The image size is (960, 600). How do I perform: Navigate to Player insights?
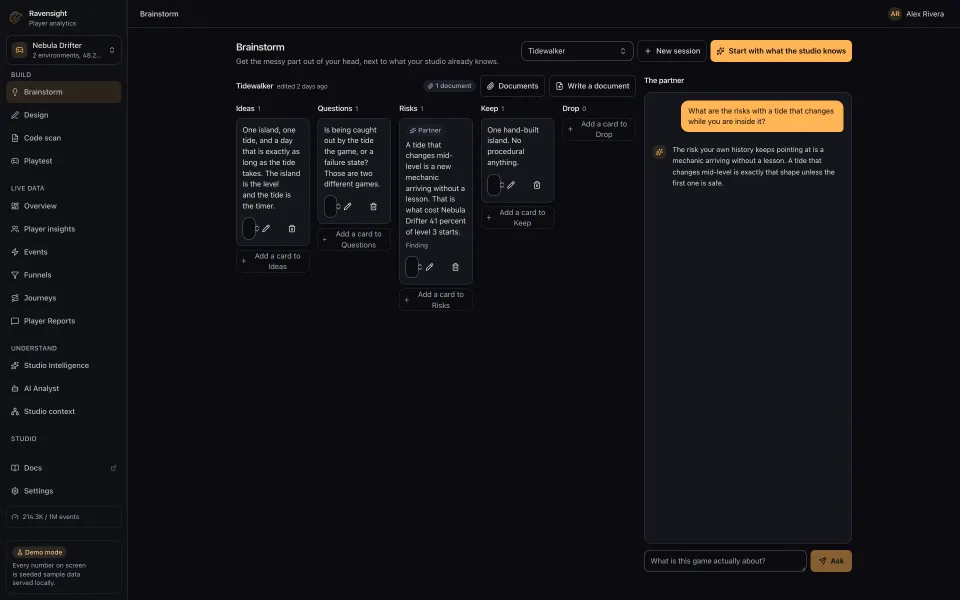coord(64,229)
